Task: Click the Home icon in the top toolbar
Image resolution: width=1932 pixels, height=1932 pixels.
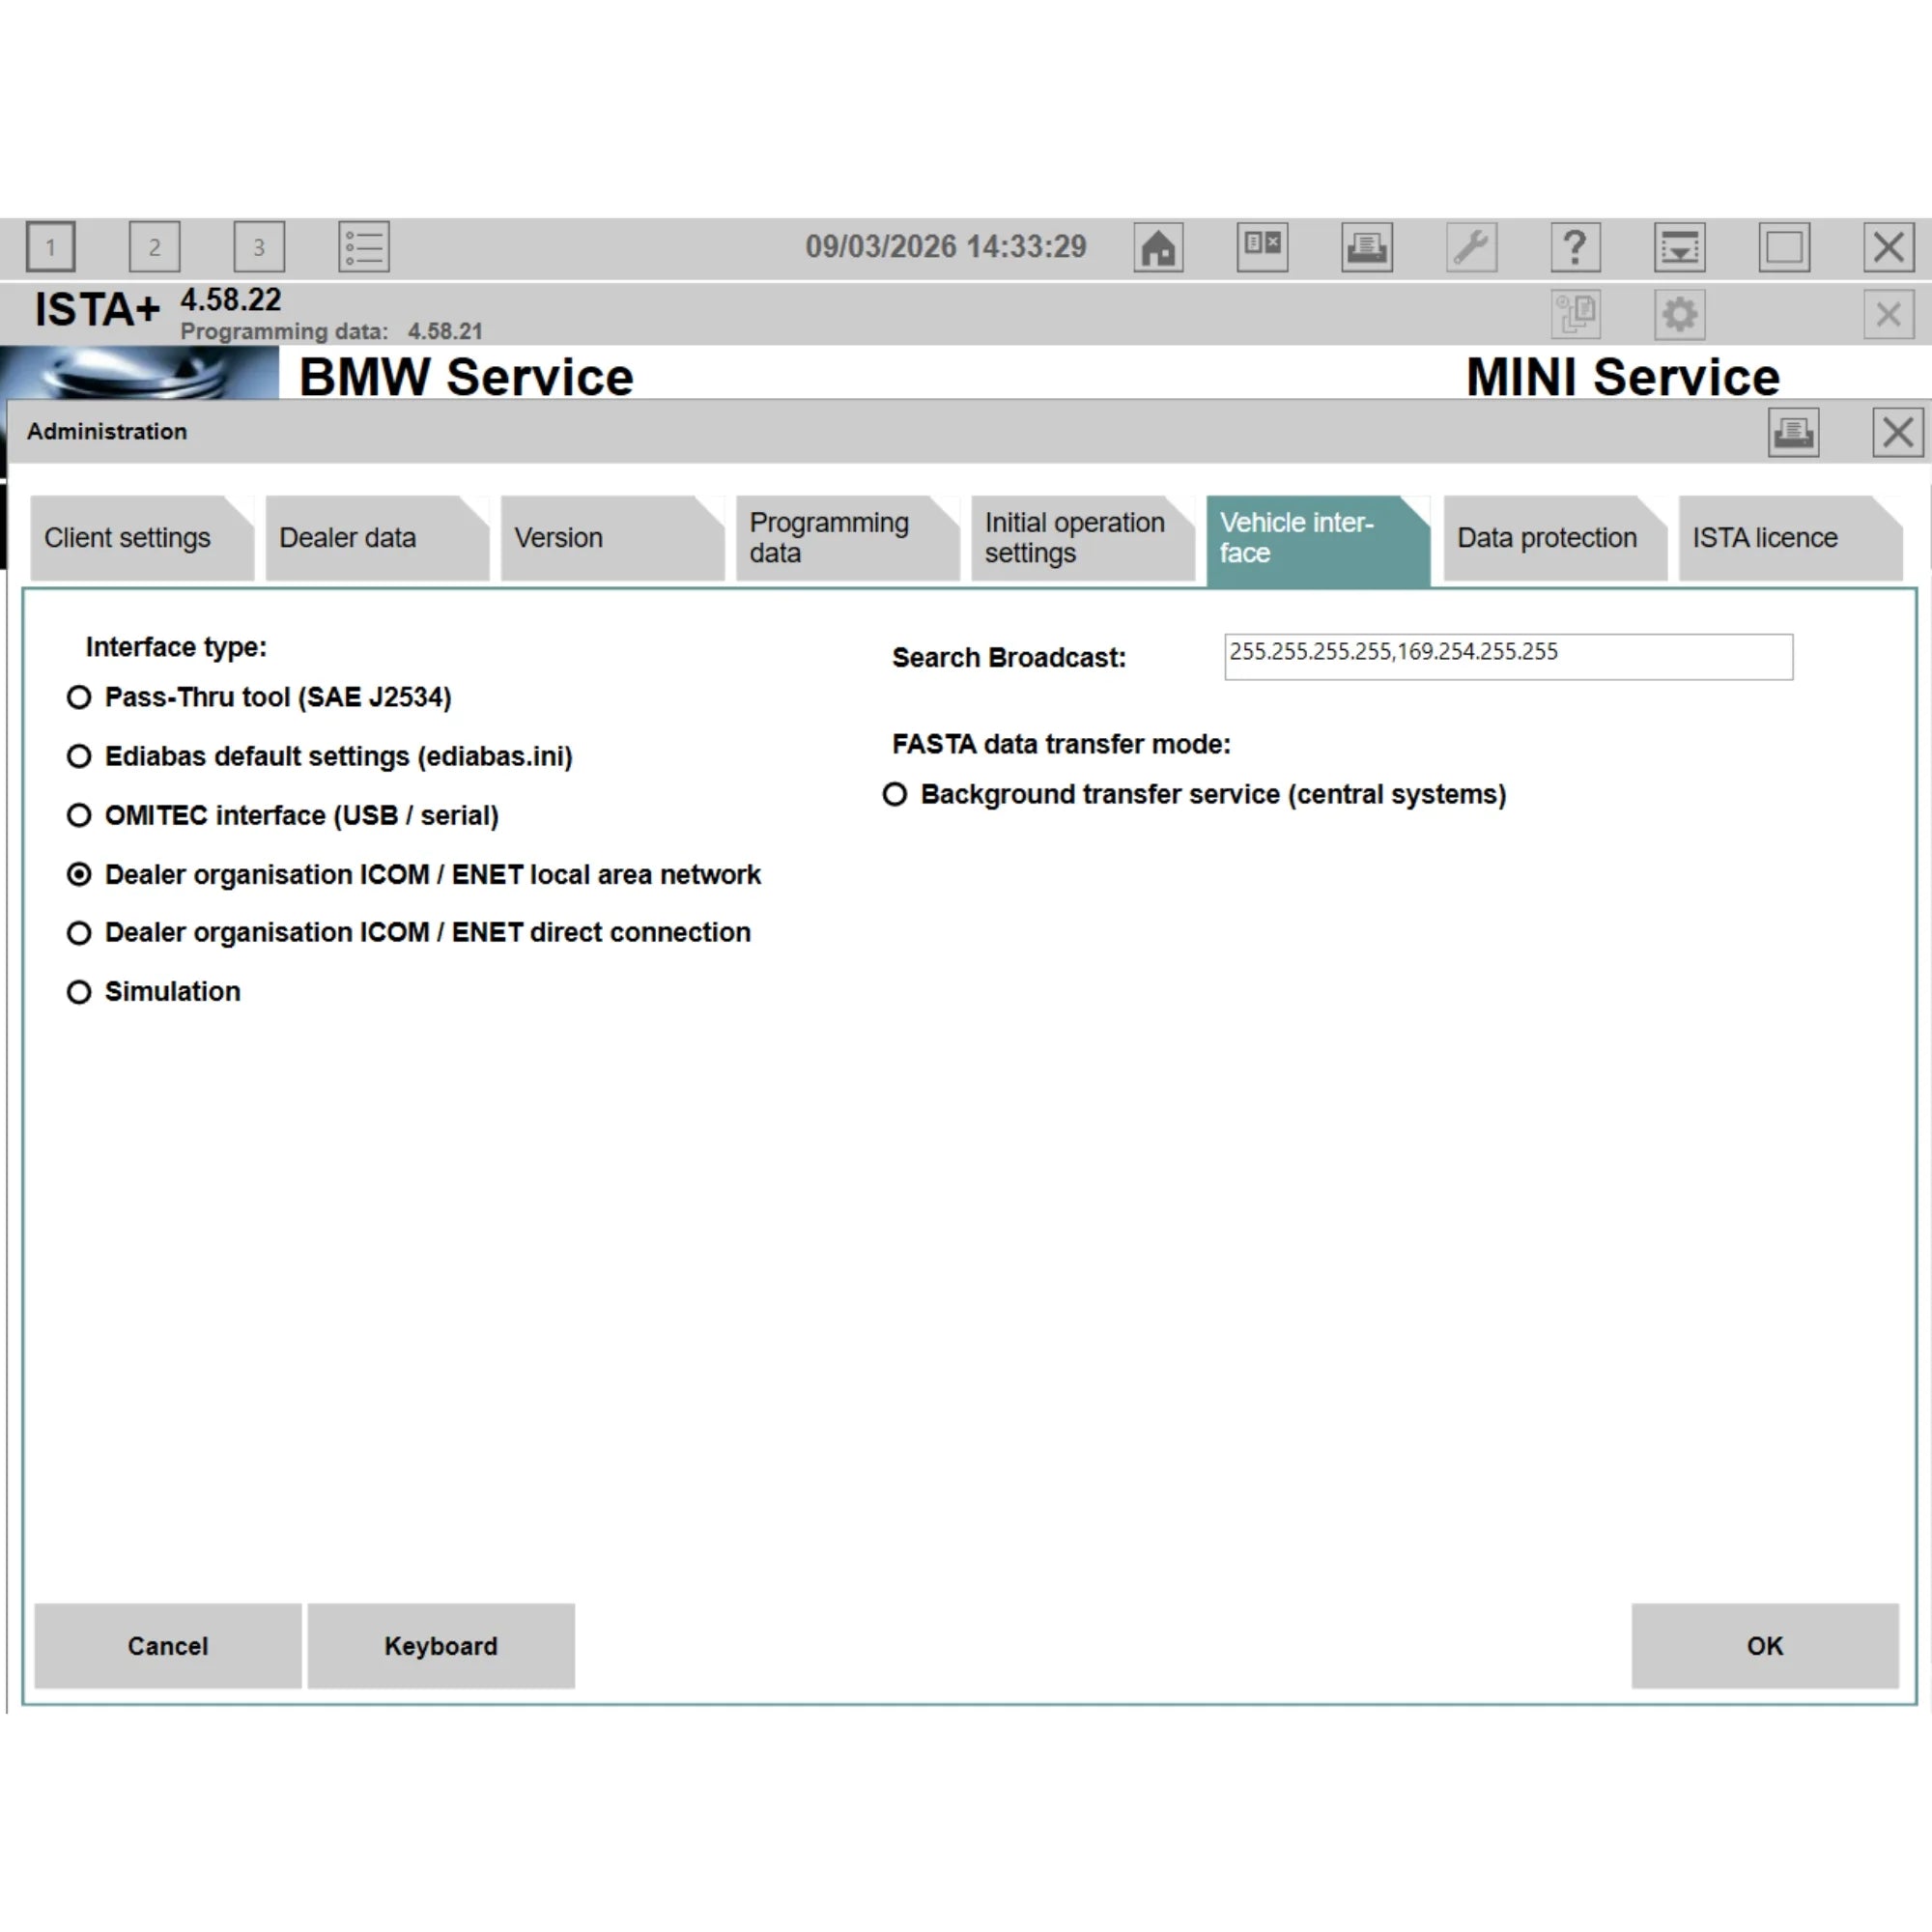Action: point(1159,247)
